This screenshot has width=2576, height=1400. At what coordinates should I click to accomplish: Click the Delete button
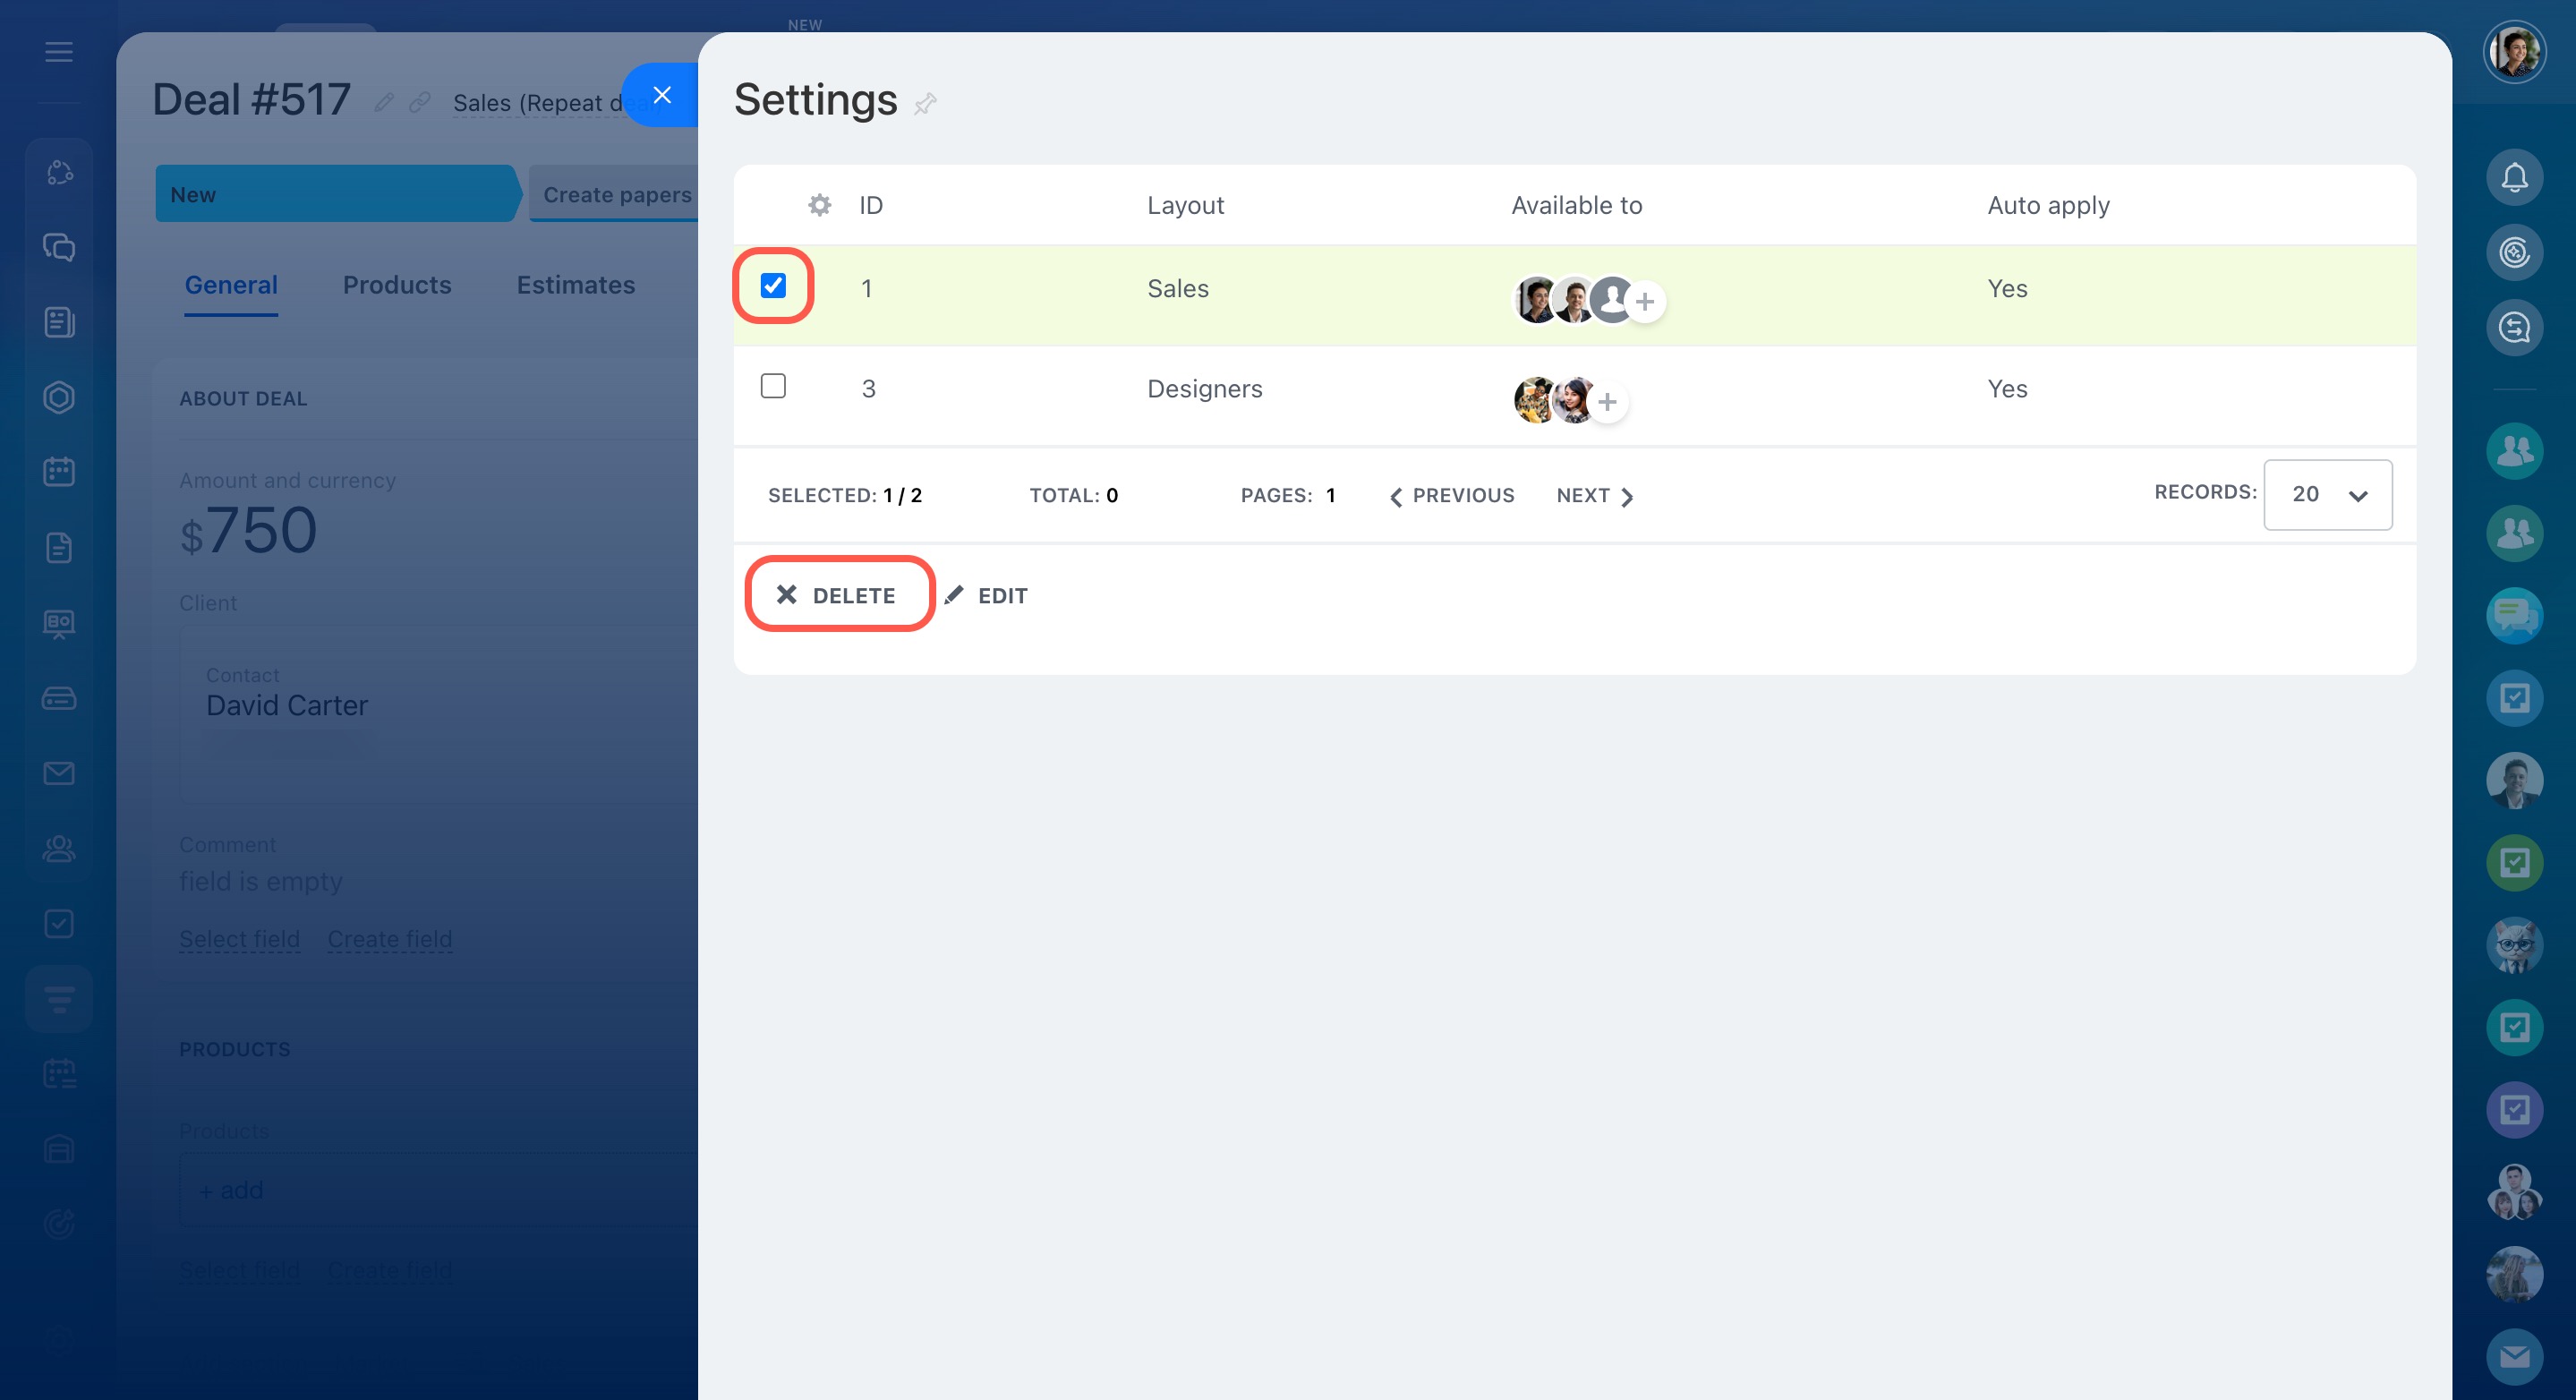pos(838,595)
